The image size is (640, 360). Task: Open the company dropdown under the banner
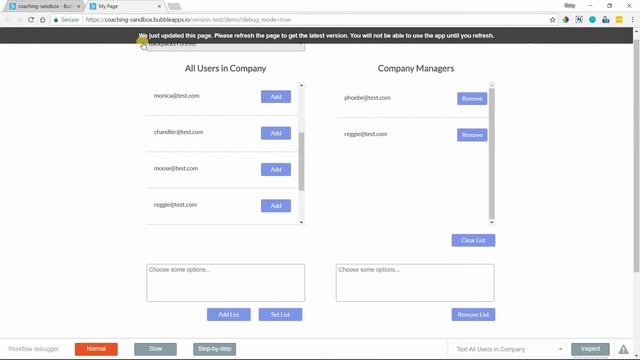[x=226, y=47]
